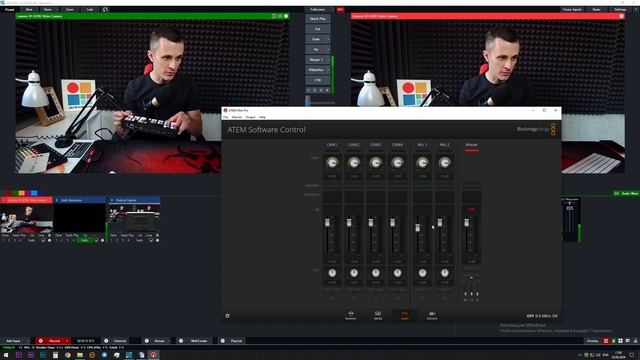
Task: Open the Camera page in ATEM
Action: (x=431, y=315)
